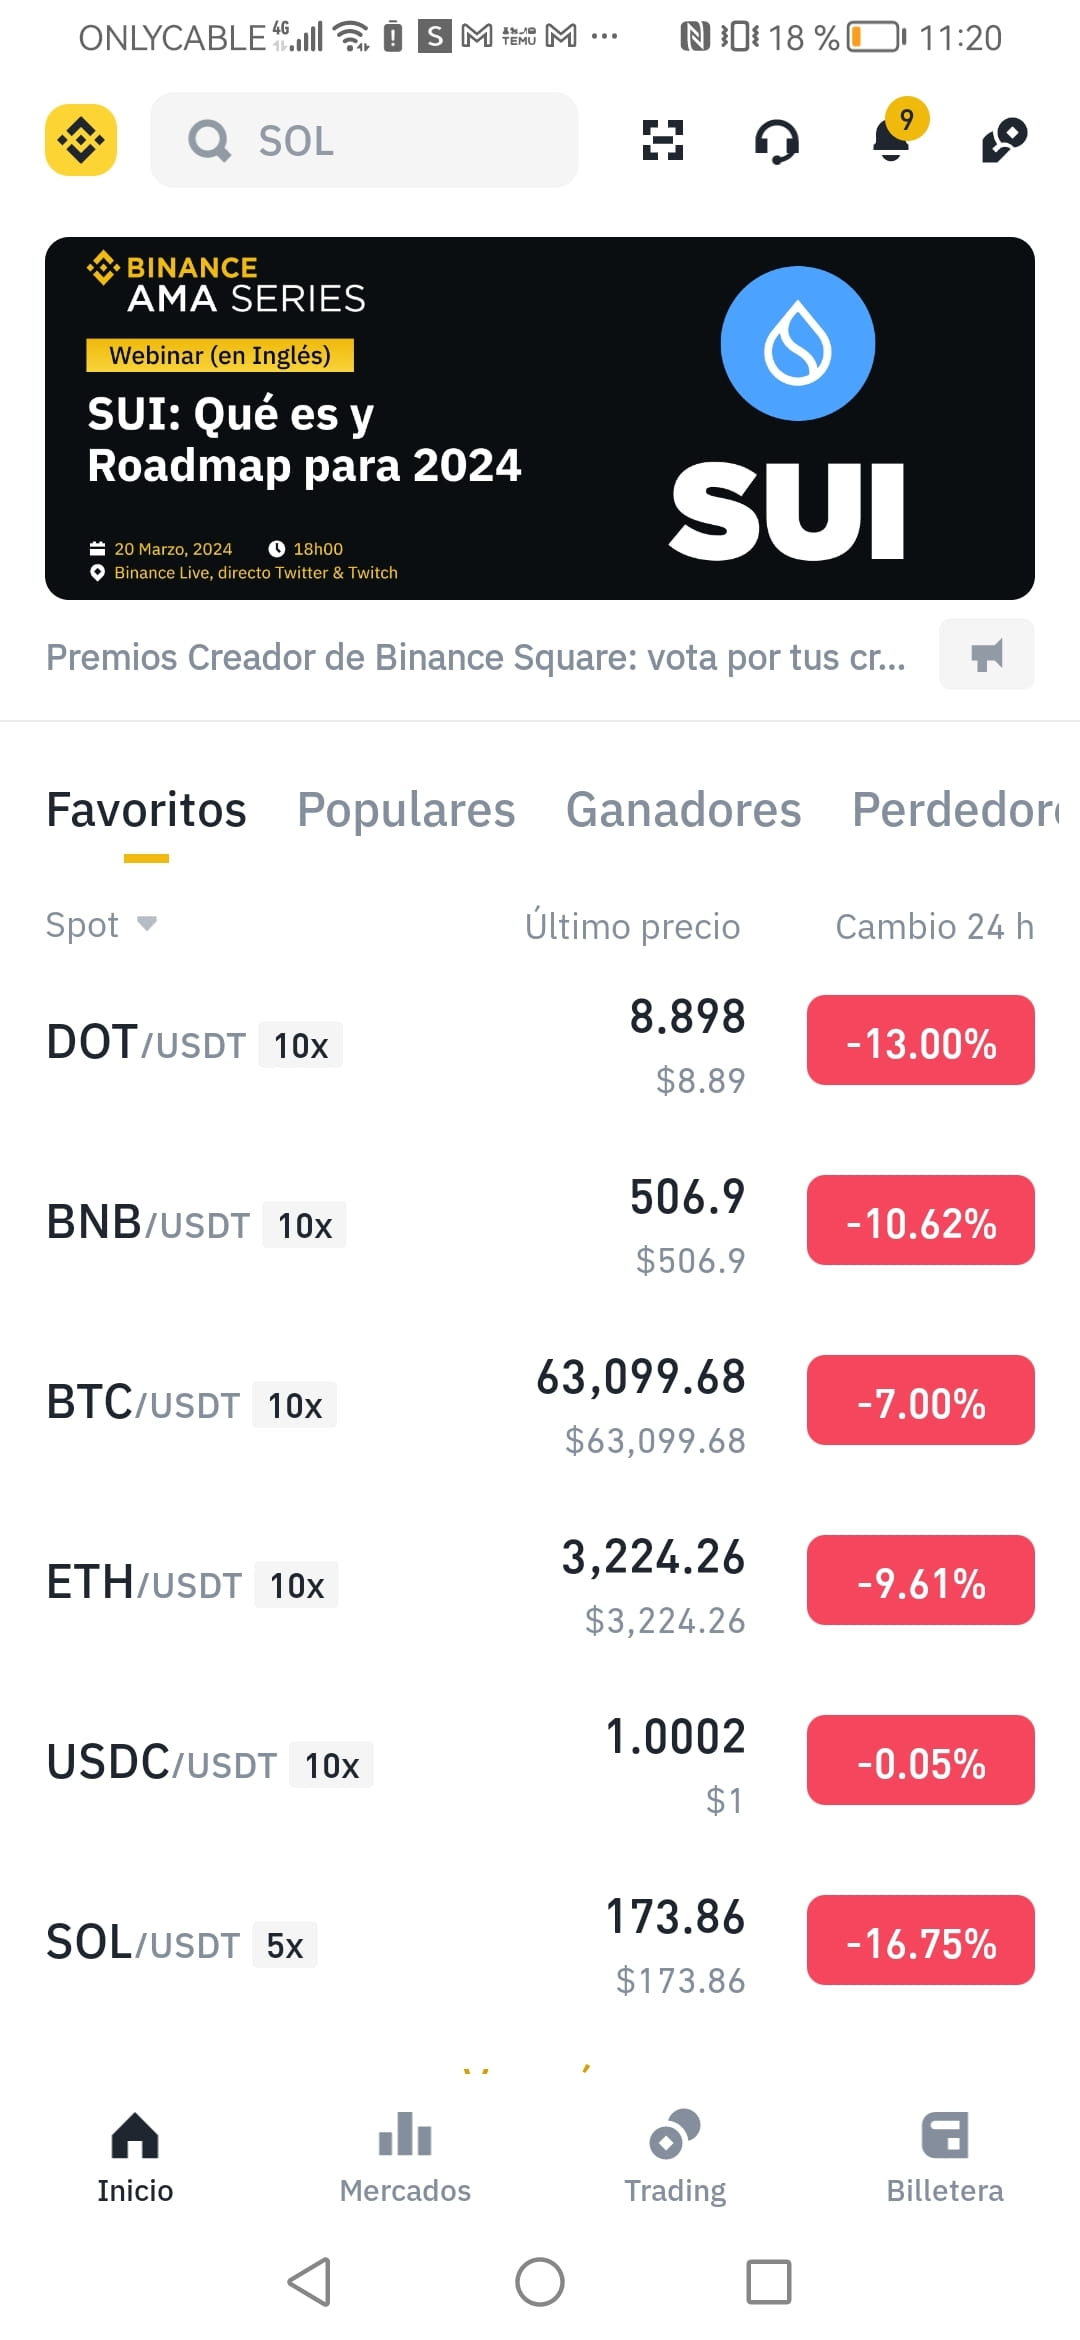Open Premios Creador de Binance Square announcement
Screen dimensions: 1080x2340
coord(476,657)
